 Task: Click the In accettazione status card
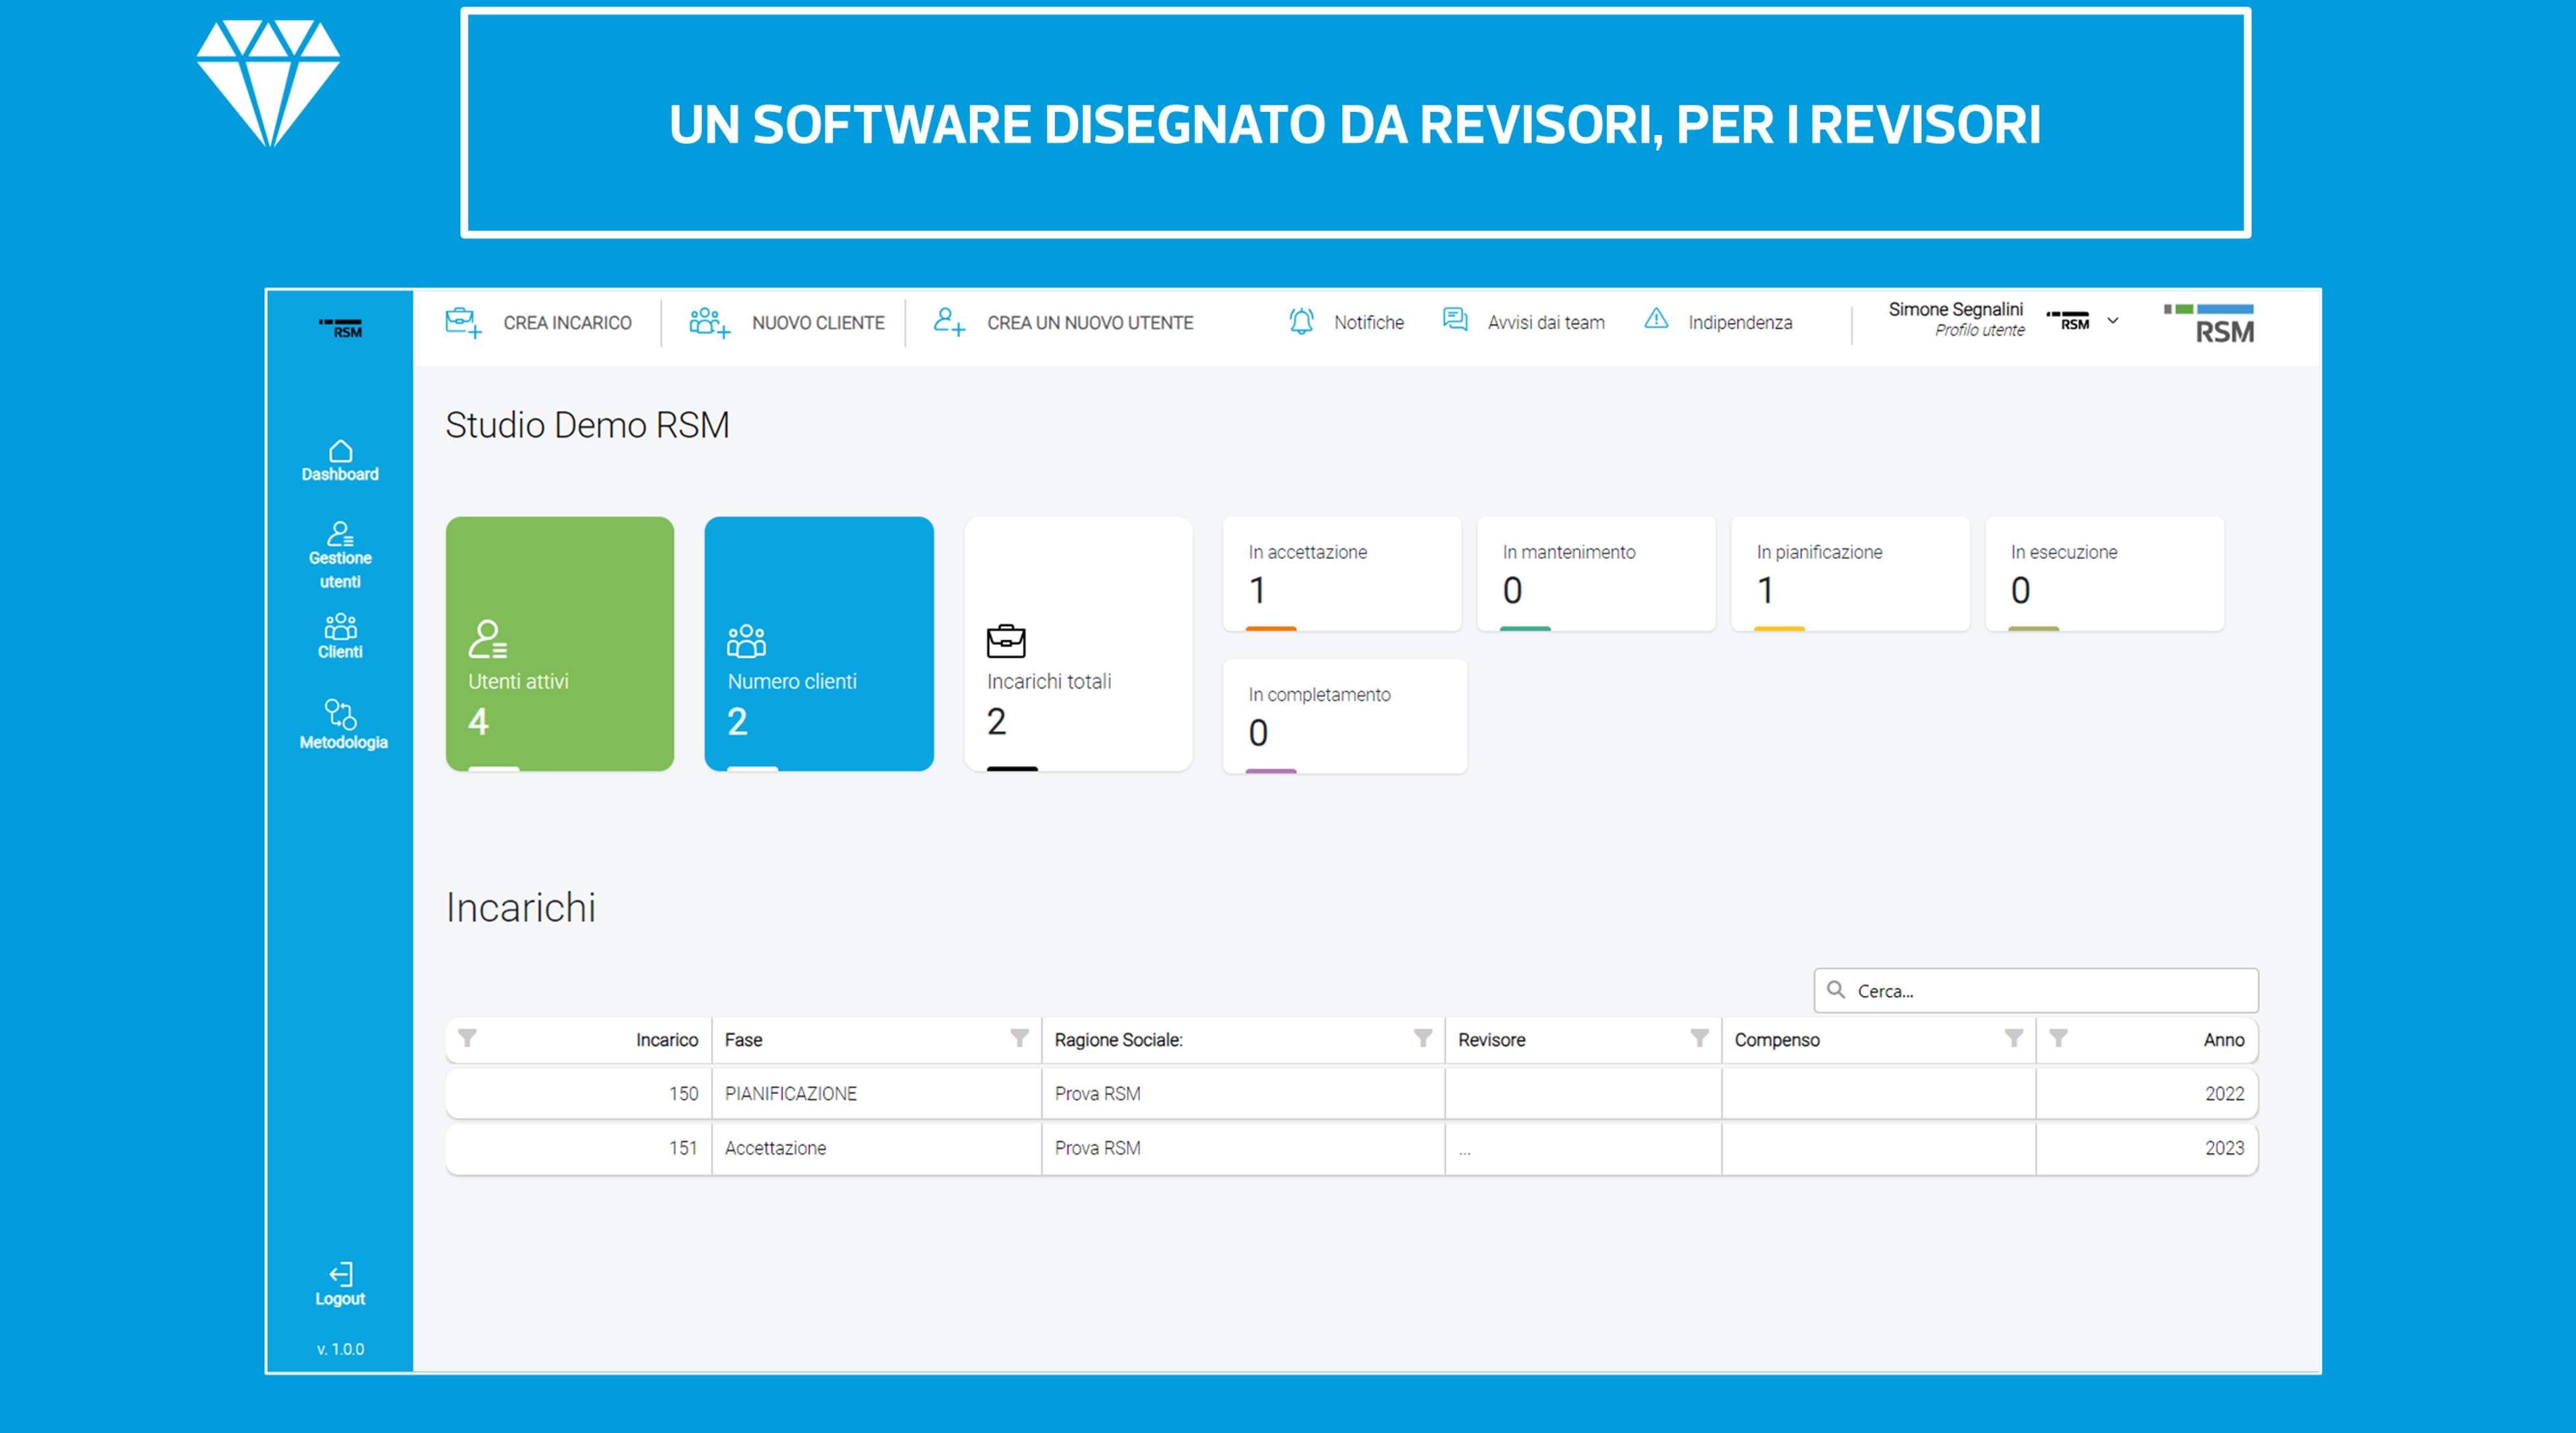(x=1341, y=573)
